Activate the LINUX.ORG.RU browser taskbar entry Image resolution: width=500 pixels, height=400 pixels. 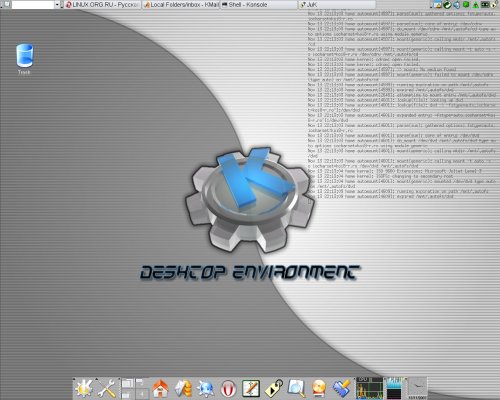[x=103, y=5]
